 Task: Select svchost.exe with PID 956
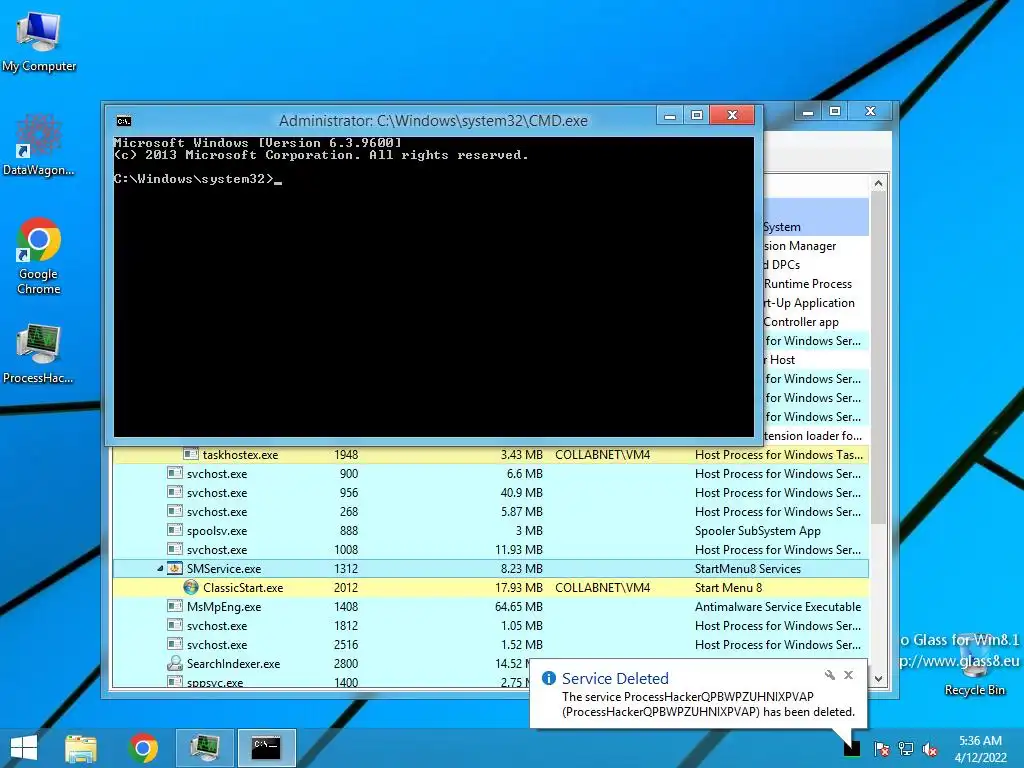click(x=217, y=492)
